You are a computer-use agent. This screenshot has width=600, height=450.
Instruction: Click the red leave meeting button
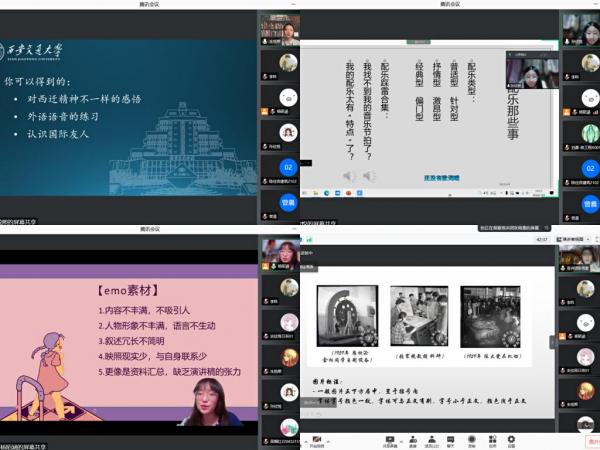click(590, 440)
